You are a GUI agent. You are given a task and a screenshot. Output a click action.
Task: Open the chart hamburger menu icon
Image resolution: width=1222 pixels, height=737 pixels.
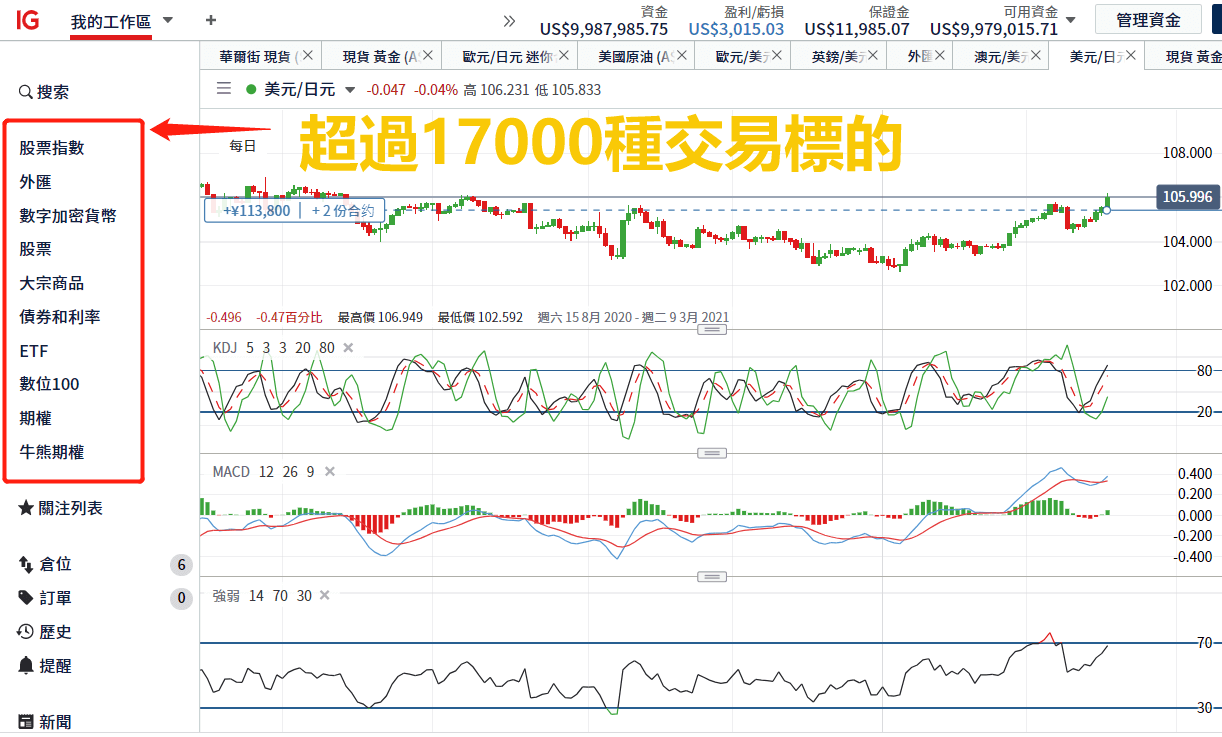(x=224, y=89)
